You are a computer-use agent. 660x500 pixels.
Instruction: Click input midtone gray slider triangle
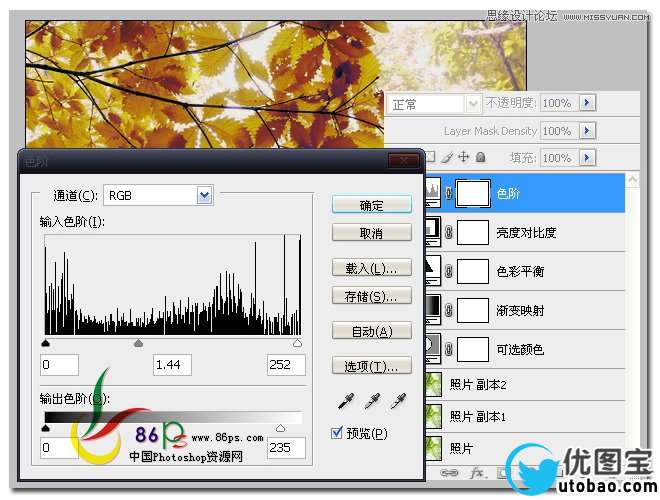click(x=138, y=343)
